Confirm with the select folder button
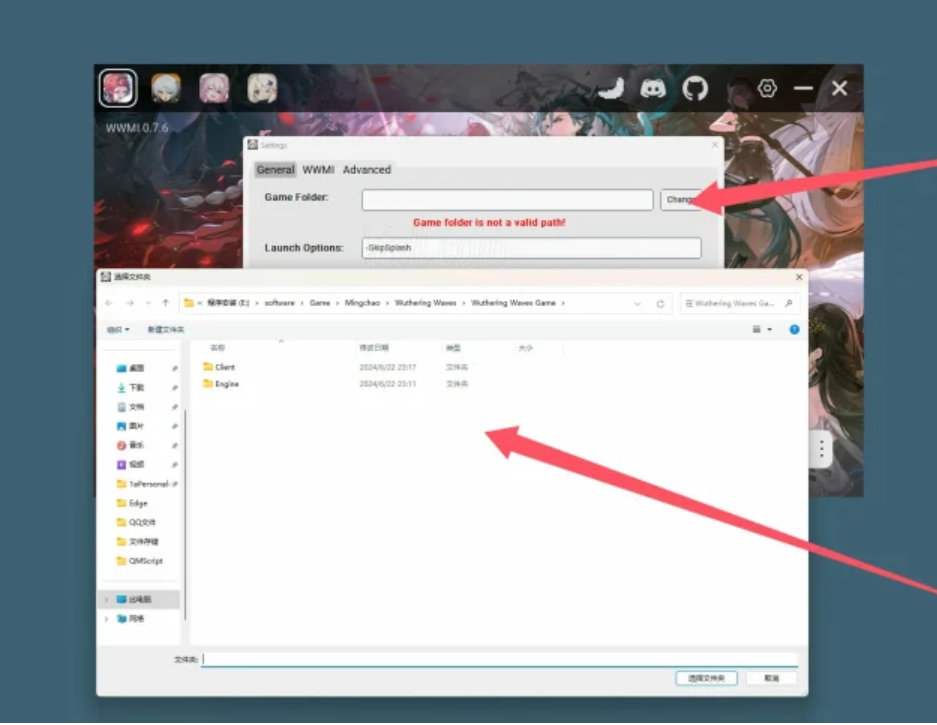 [x=706, y=678]
